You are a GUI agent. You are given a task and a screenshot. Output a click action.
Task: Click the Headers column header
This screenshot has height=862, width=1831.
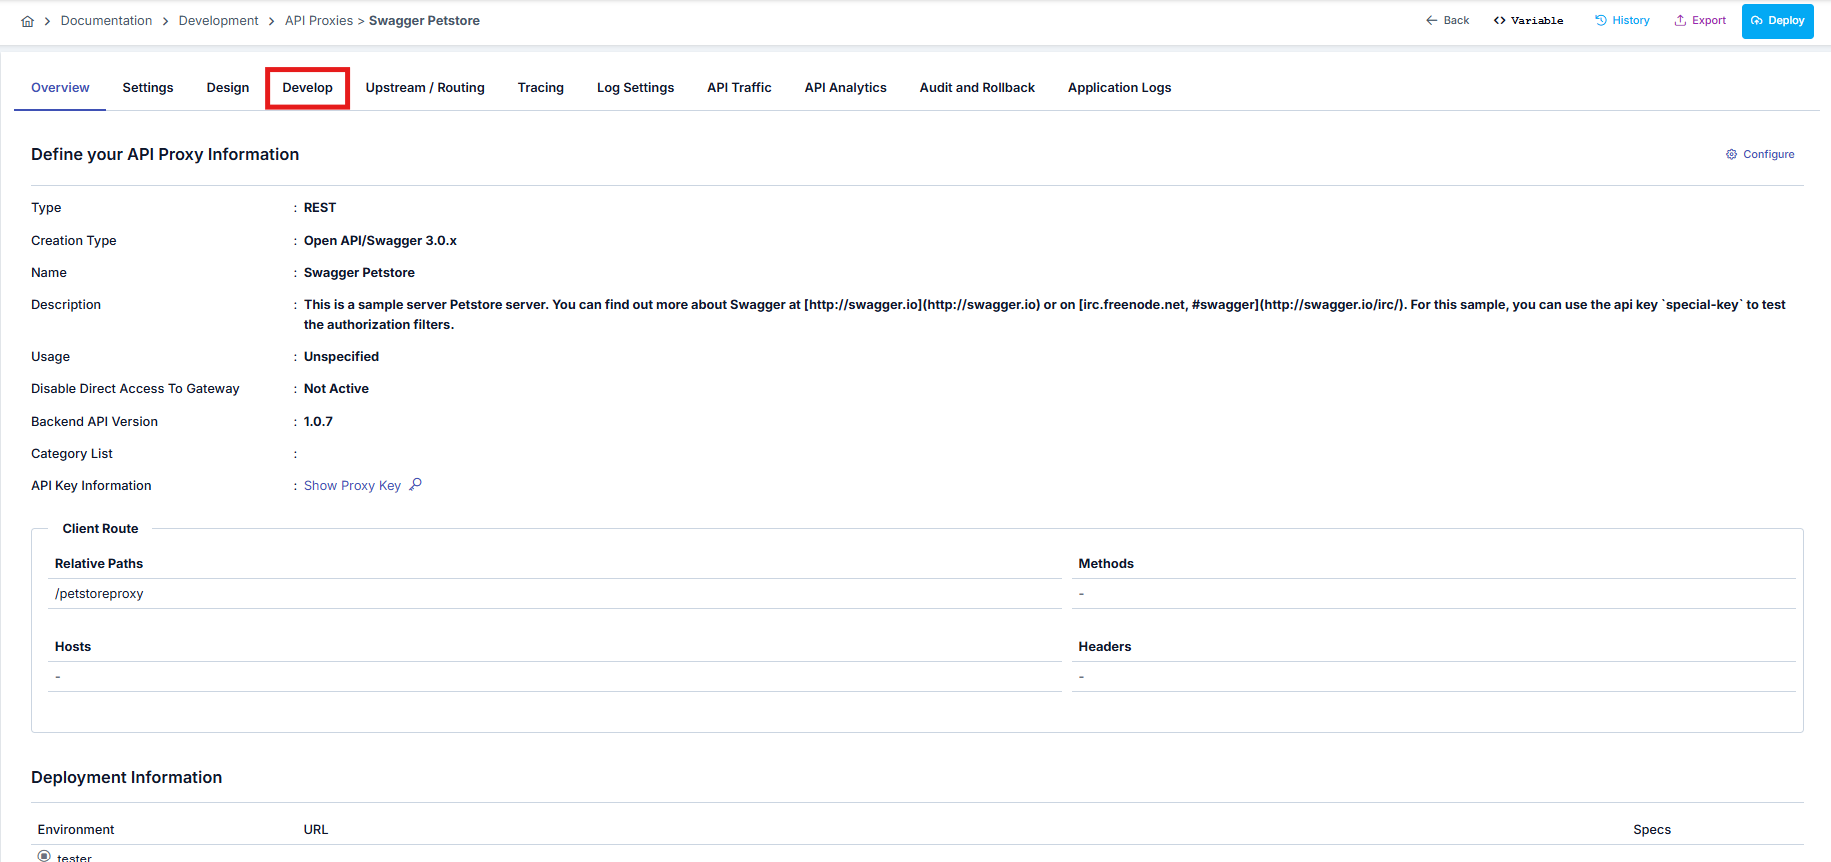pos(1105,647)
